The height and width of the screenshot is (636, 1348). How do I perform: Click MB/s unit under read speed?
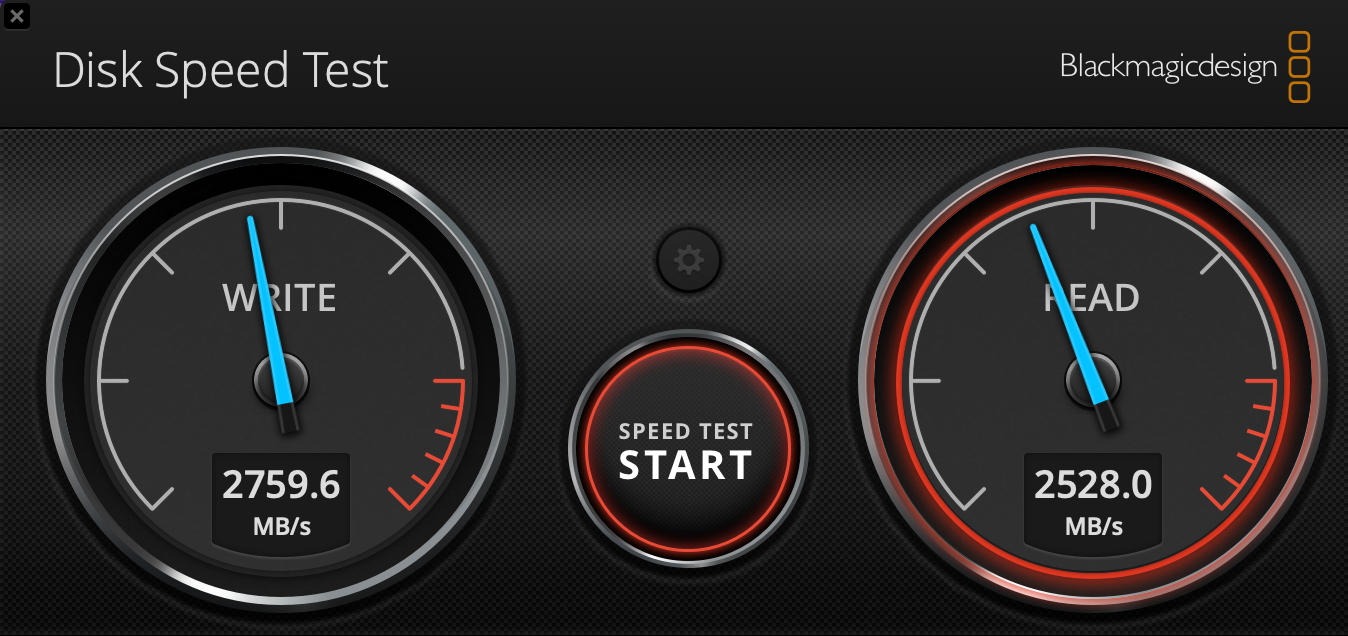coord(1093,526)
